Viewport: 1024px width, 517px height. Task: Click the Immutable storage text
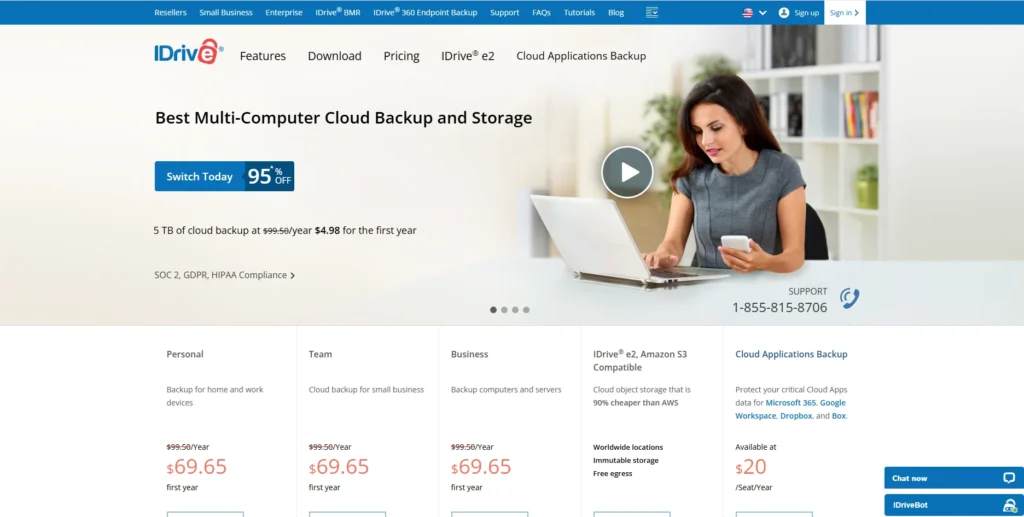(x=626, y=460)
